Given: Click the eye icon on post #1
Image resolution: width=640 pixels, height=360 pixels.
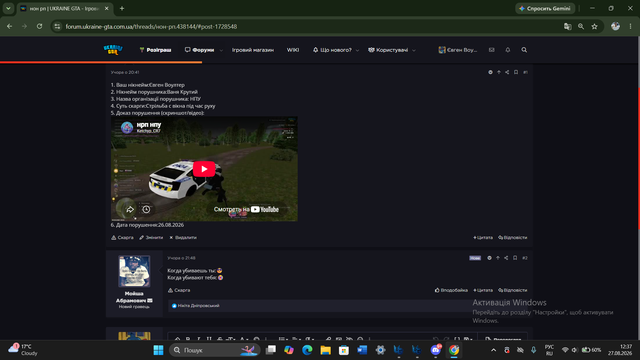Looking at the screenshot, I should click(490, 72).
